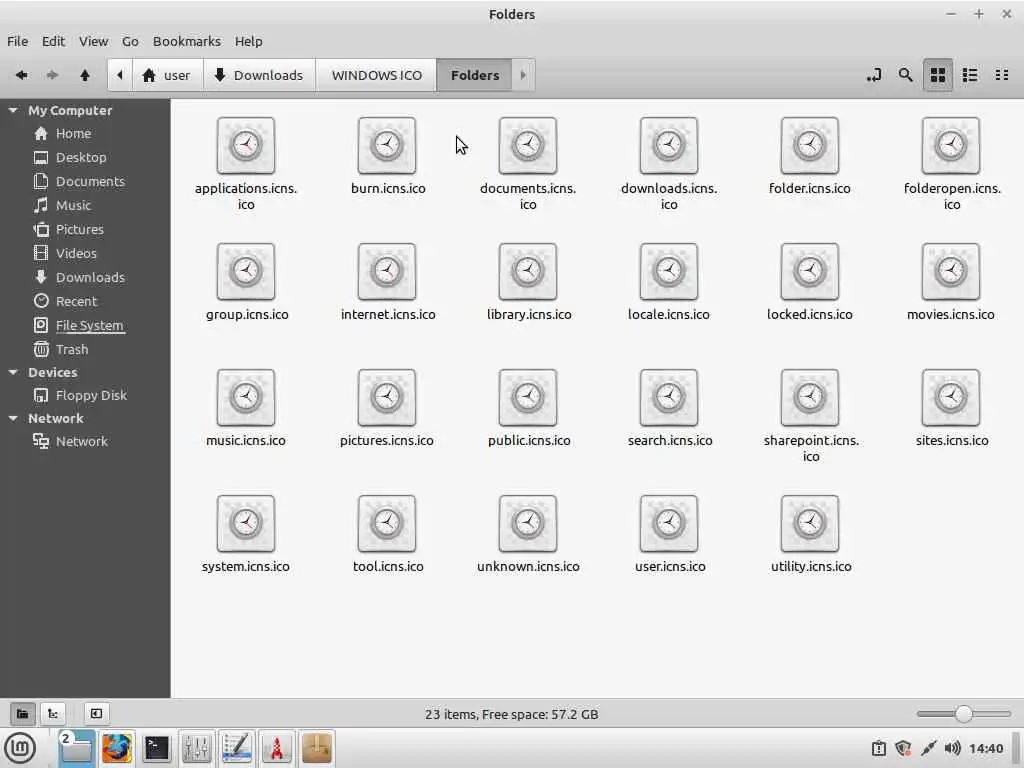1024x768 pixels.
Task: Open the search magnifier in toolbar
Action: [x=905, y=75]
